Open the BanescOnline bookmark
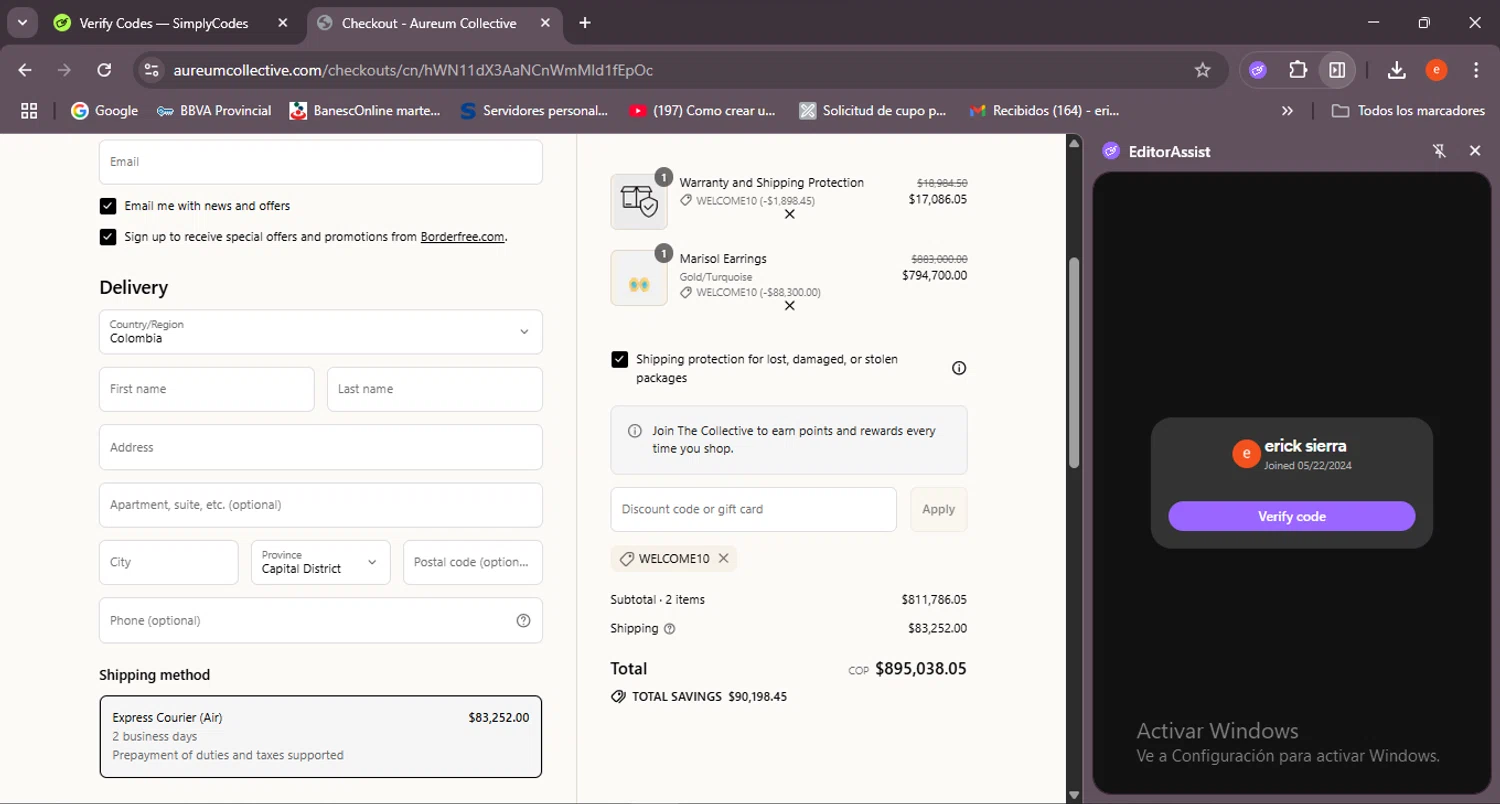The width and height of the screenshot is (1500, 804). 365,111
